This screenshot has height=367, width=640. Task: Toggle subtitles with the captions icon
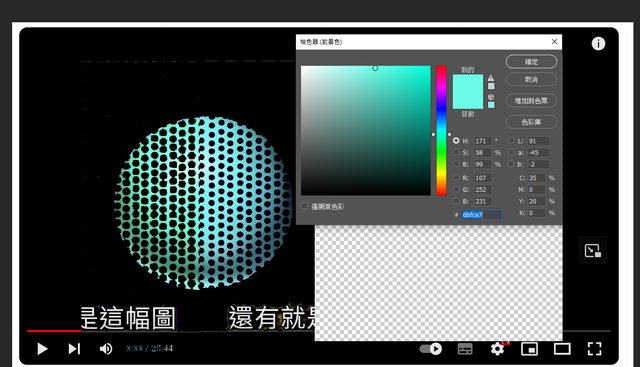click(465, 349)
